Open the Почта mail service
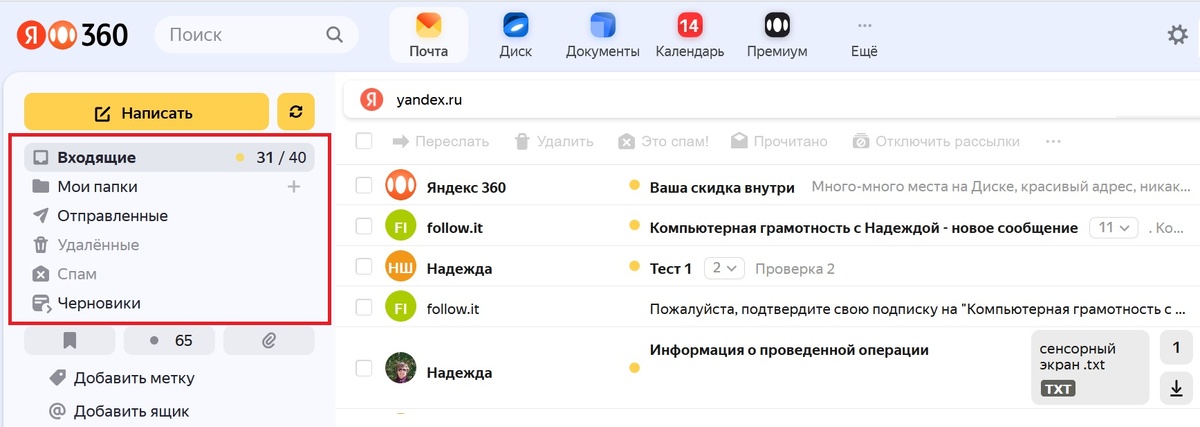The image size is (1200, 427). (428, 35)
